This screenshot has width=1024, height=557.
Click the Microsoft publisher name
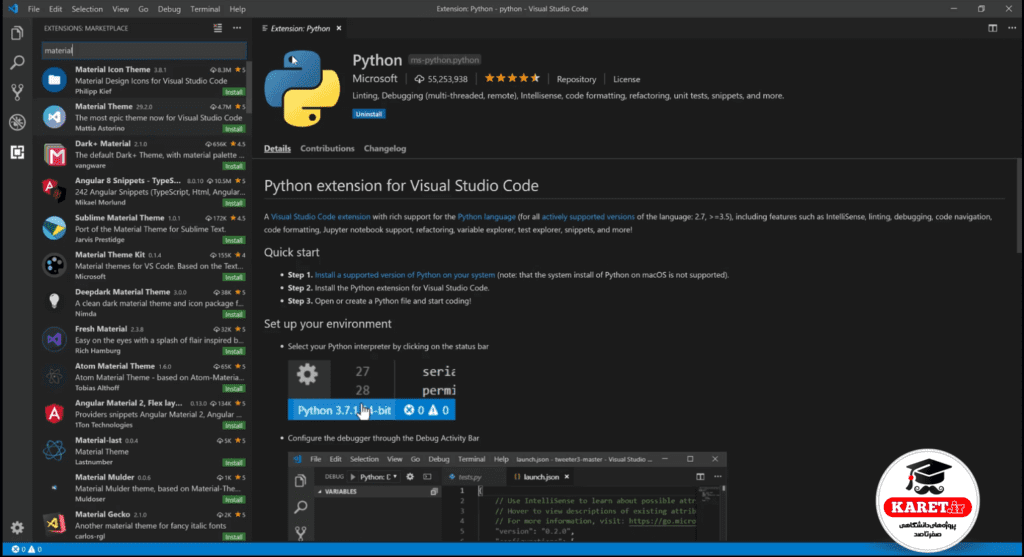pos(375,78)
